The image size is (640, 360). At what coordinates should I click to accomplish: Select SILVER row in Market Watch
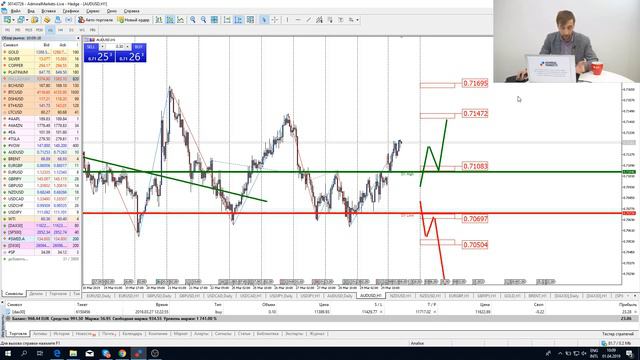pos(41,59)
